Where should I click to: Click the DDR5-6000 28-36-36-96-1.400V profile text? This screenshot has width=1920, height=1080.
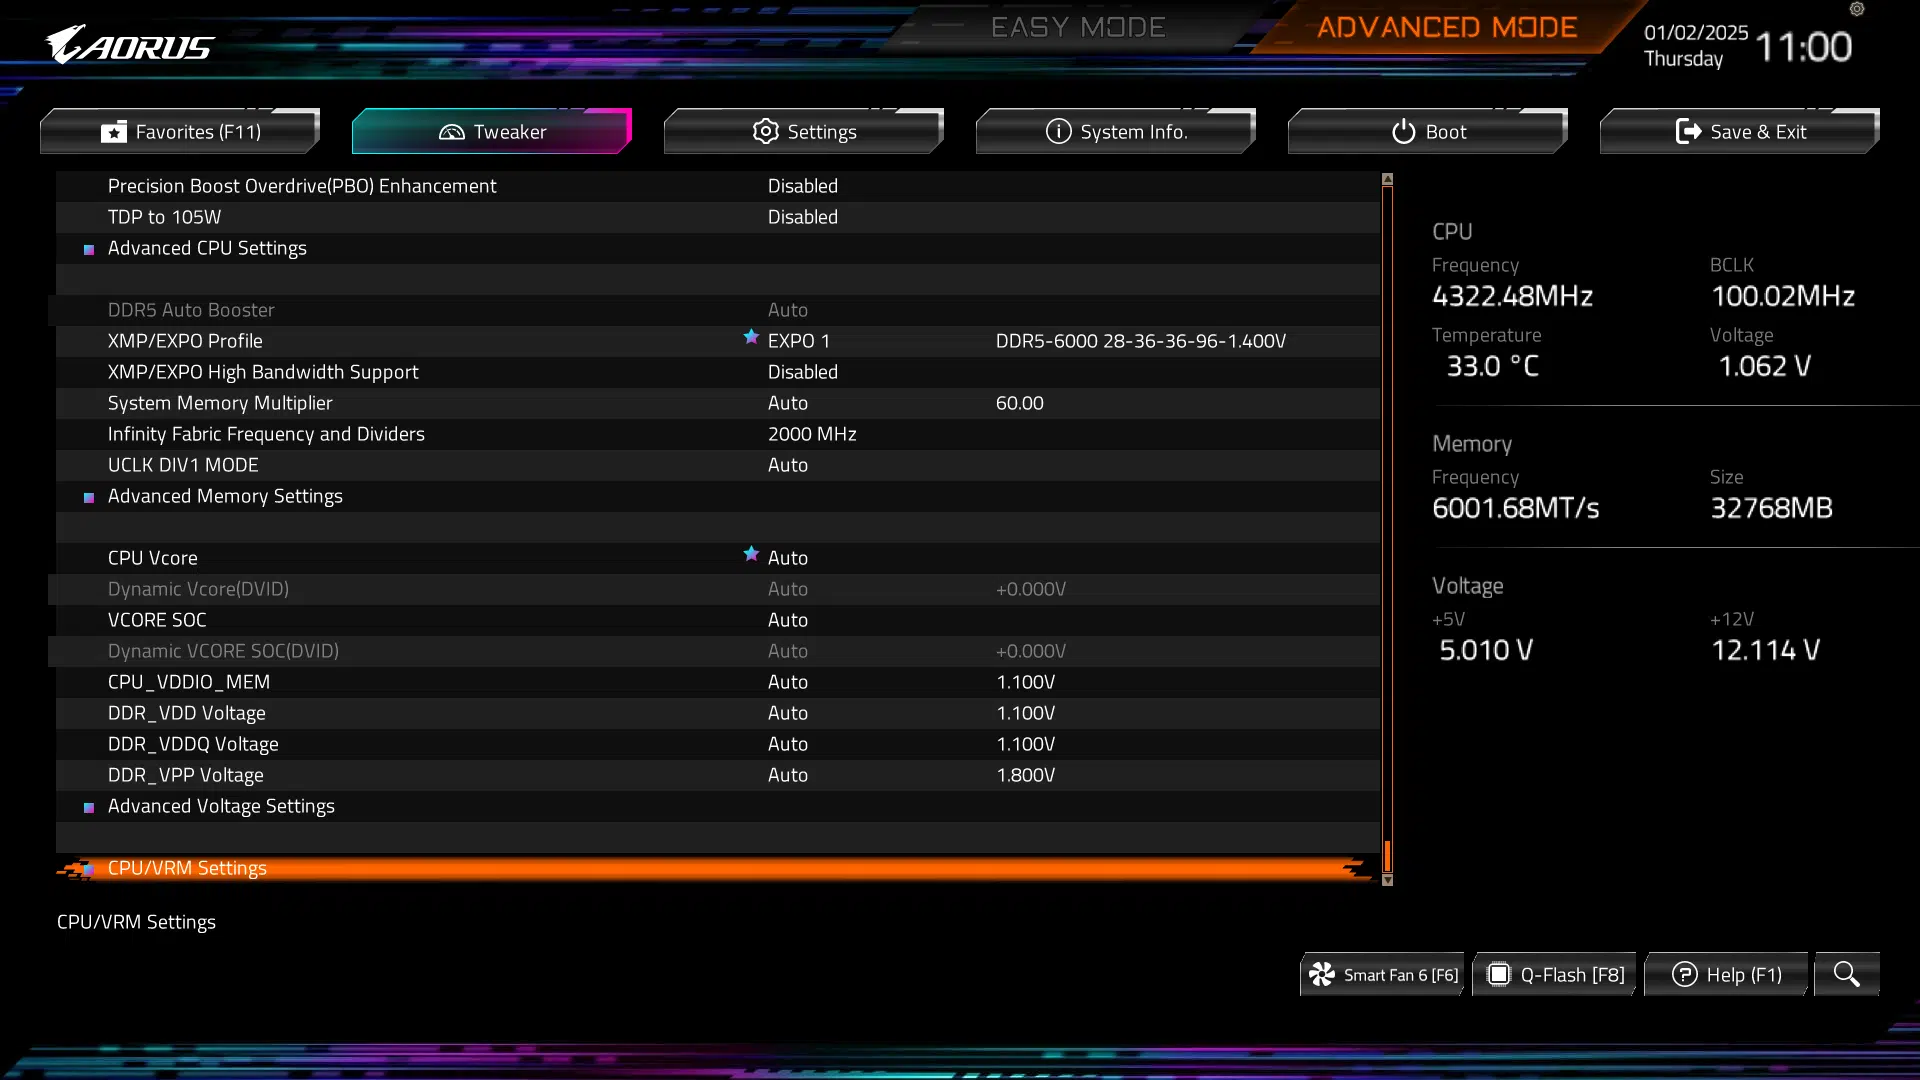point(1141,341)
